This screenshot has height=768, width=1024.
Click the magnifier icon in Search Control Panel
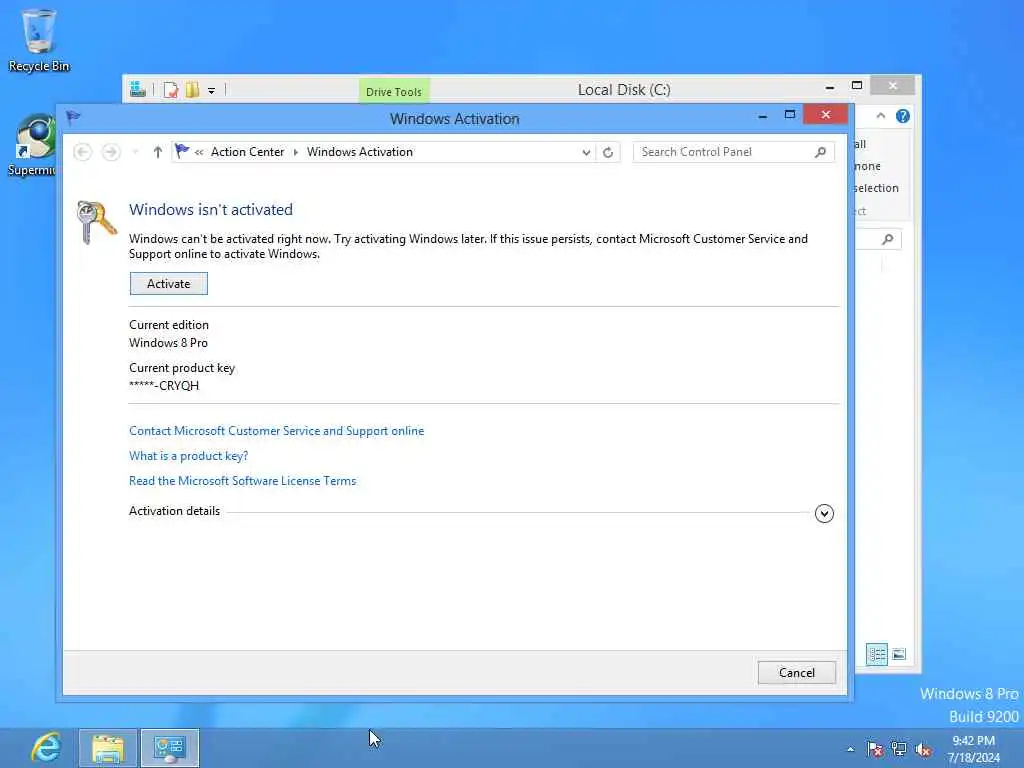pyautogui.click(x=820, y=152)
